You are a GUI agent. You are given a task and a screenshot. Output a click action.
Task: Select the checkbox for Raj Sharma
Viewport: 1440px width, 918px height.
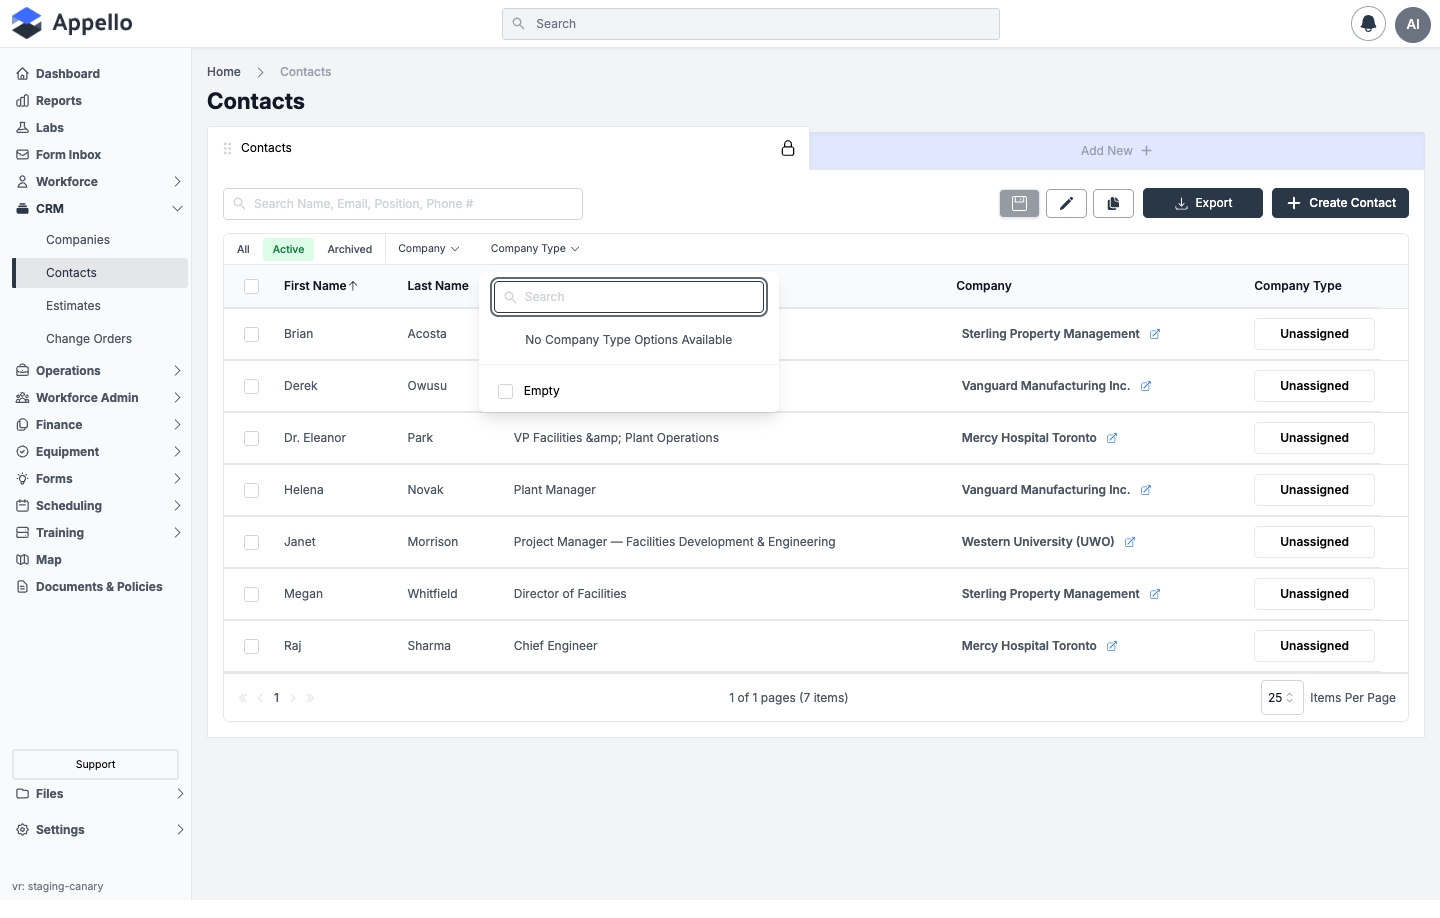(252, 647)
